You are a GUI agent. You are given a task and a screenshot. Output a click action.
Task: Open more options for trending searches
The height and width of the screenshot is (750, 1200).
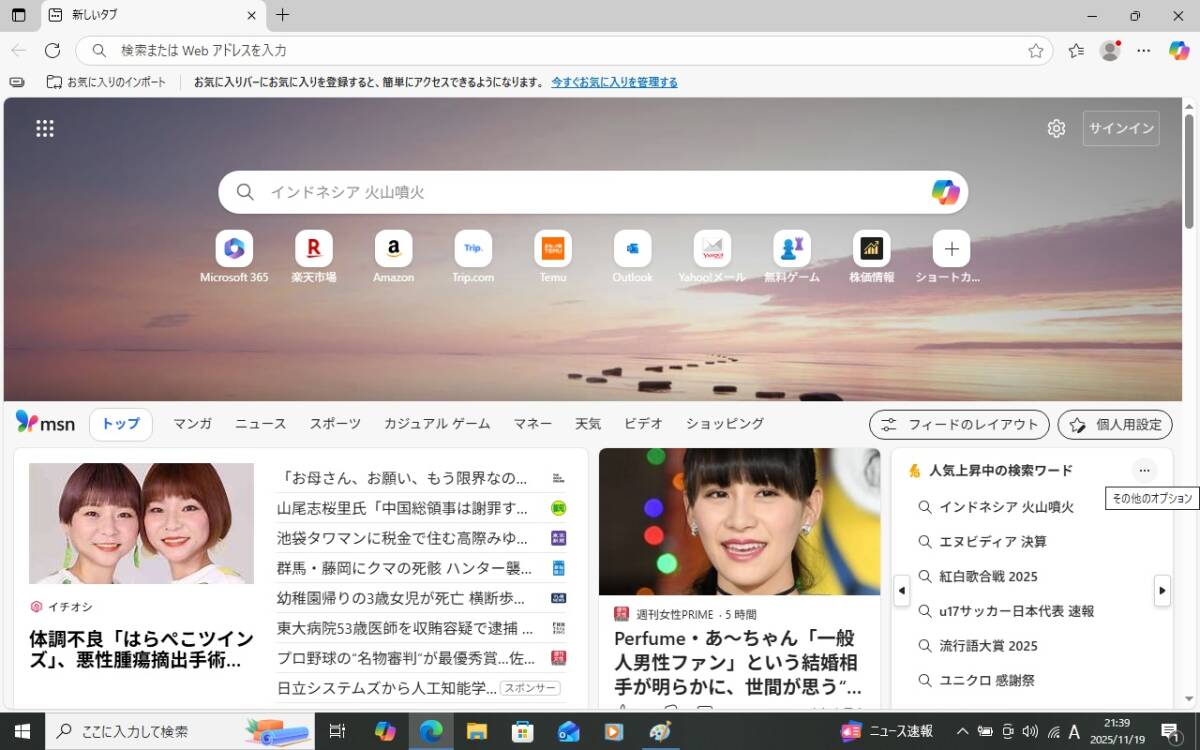pyautogui.click(x=1144, y=470)
